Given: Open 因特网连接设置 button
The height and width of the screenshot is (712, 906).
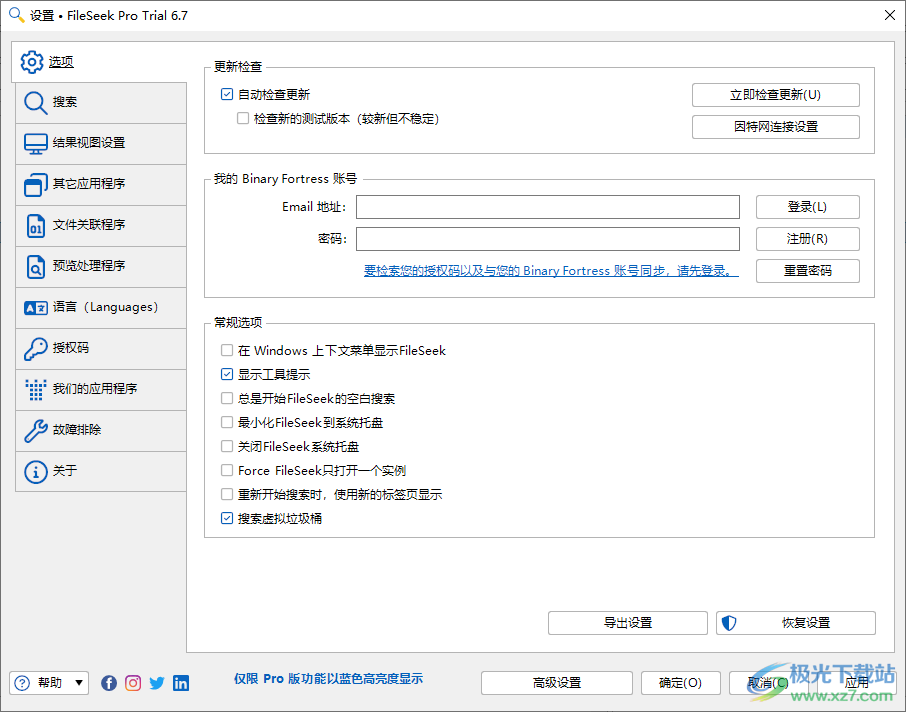Looking at the screenshot, I should pos(775,127).
